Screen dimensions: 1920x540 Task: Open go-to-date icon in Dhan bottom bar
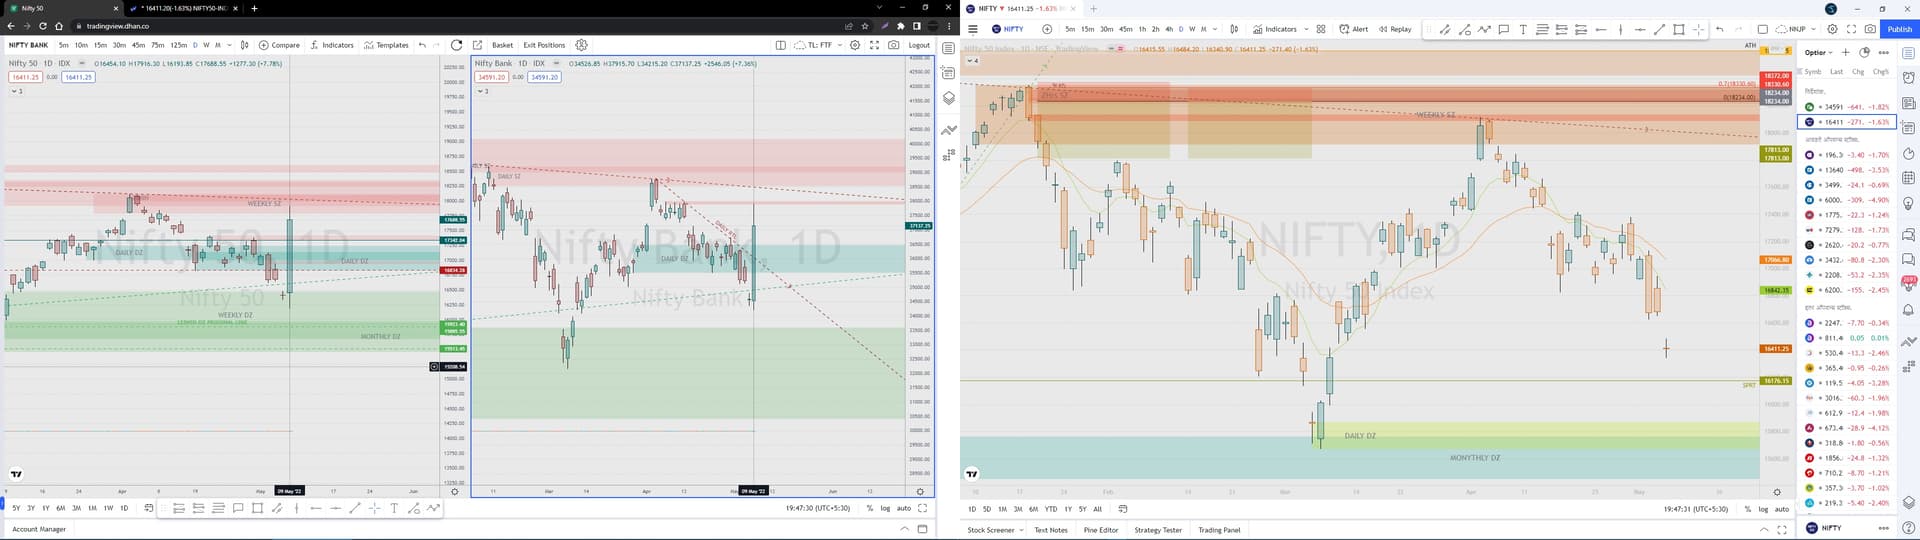coord(148,508)
